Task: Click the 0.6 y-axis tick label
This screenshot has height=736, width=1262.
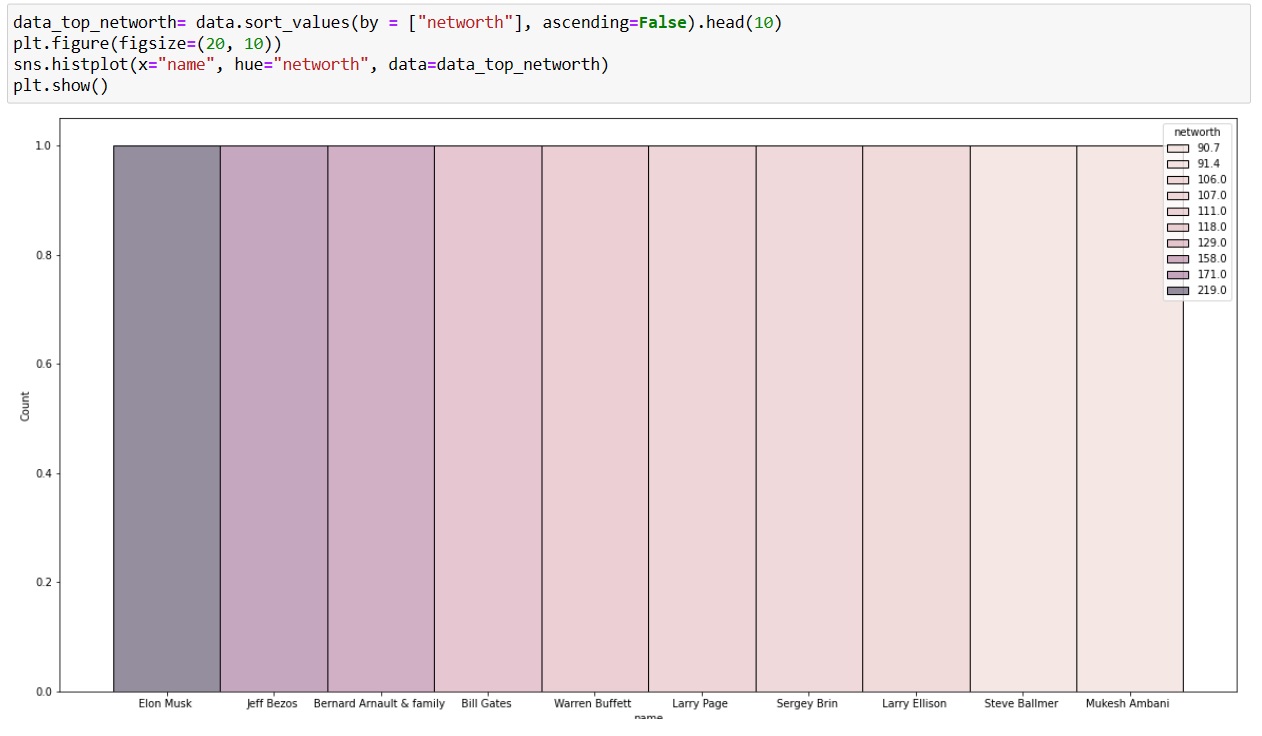Action: pos(42,364)
